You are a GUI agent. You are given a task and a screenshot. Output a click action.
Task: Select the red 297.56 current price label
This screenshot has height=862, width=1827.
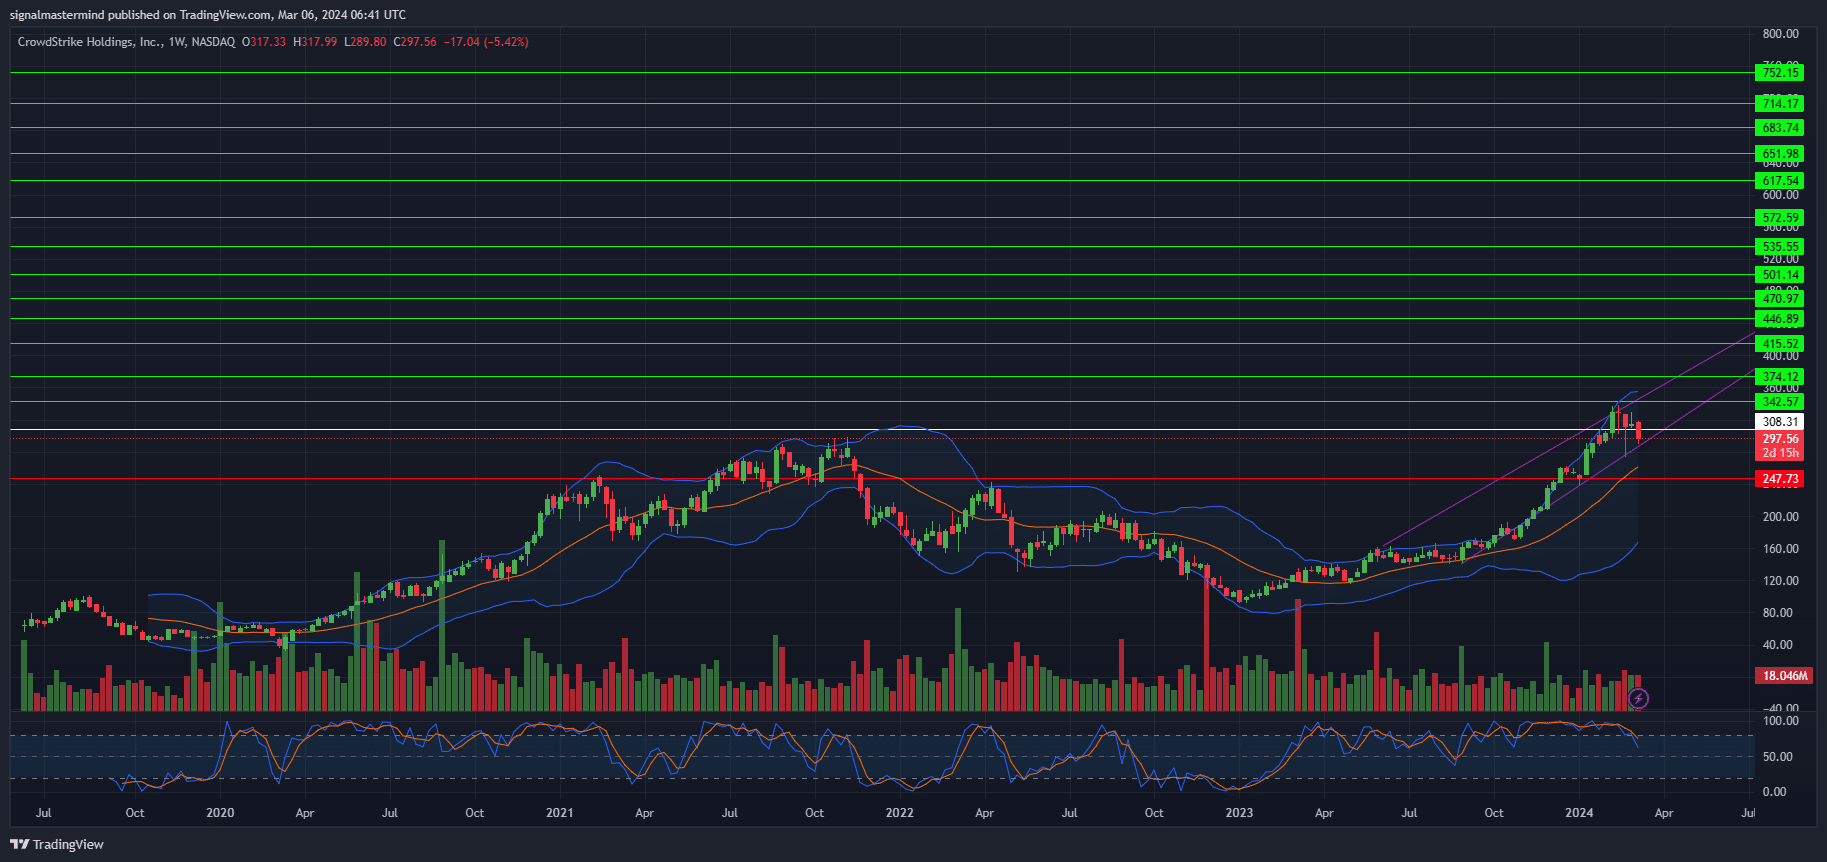tap(1780, 439)
